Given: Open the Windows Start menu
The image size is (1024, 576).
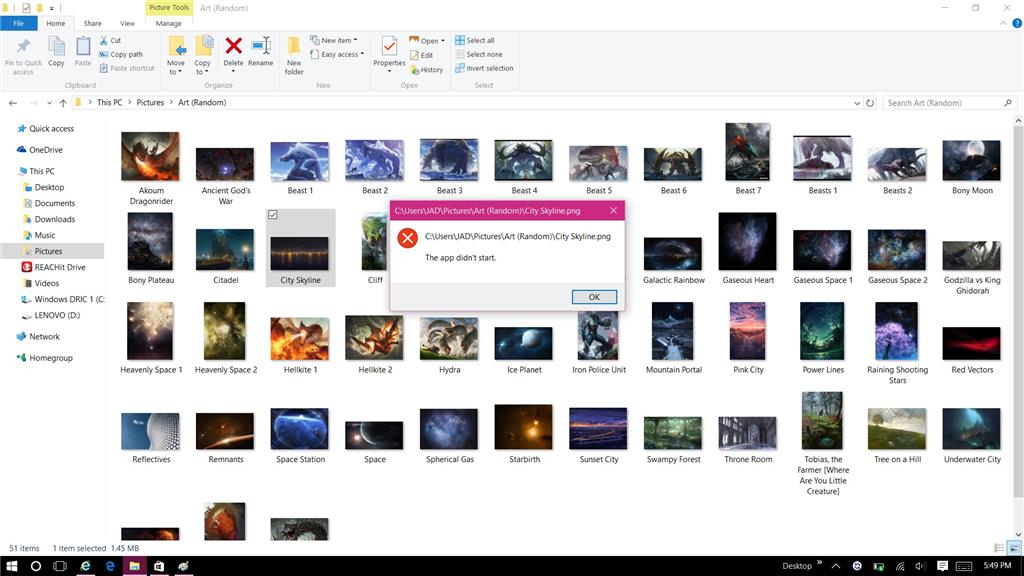Looking at the screenshot, I should tap(11, 566).
